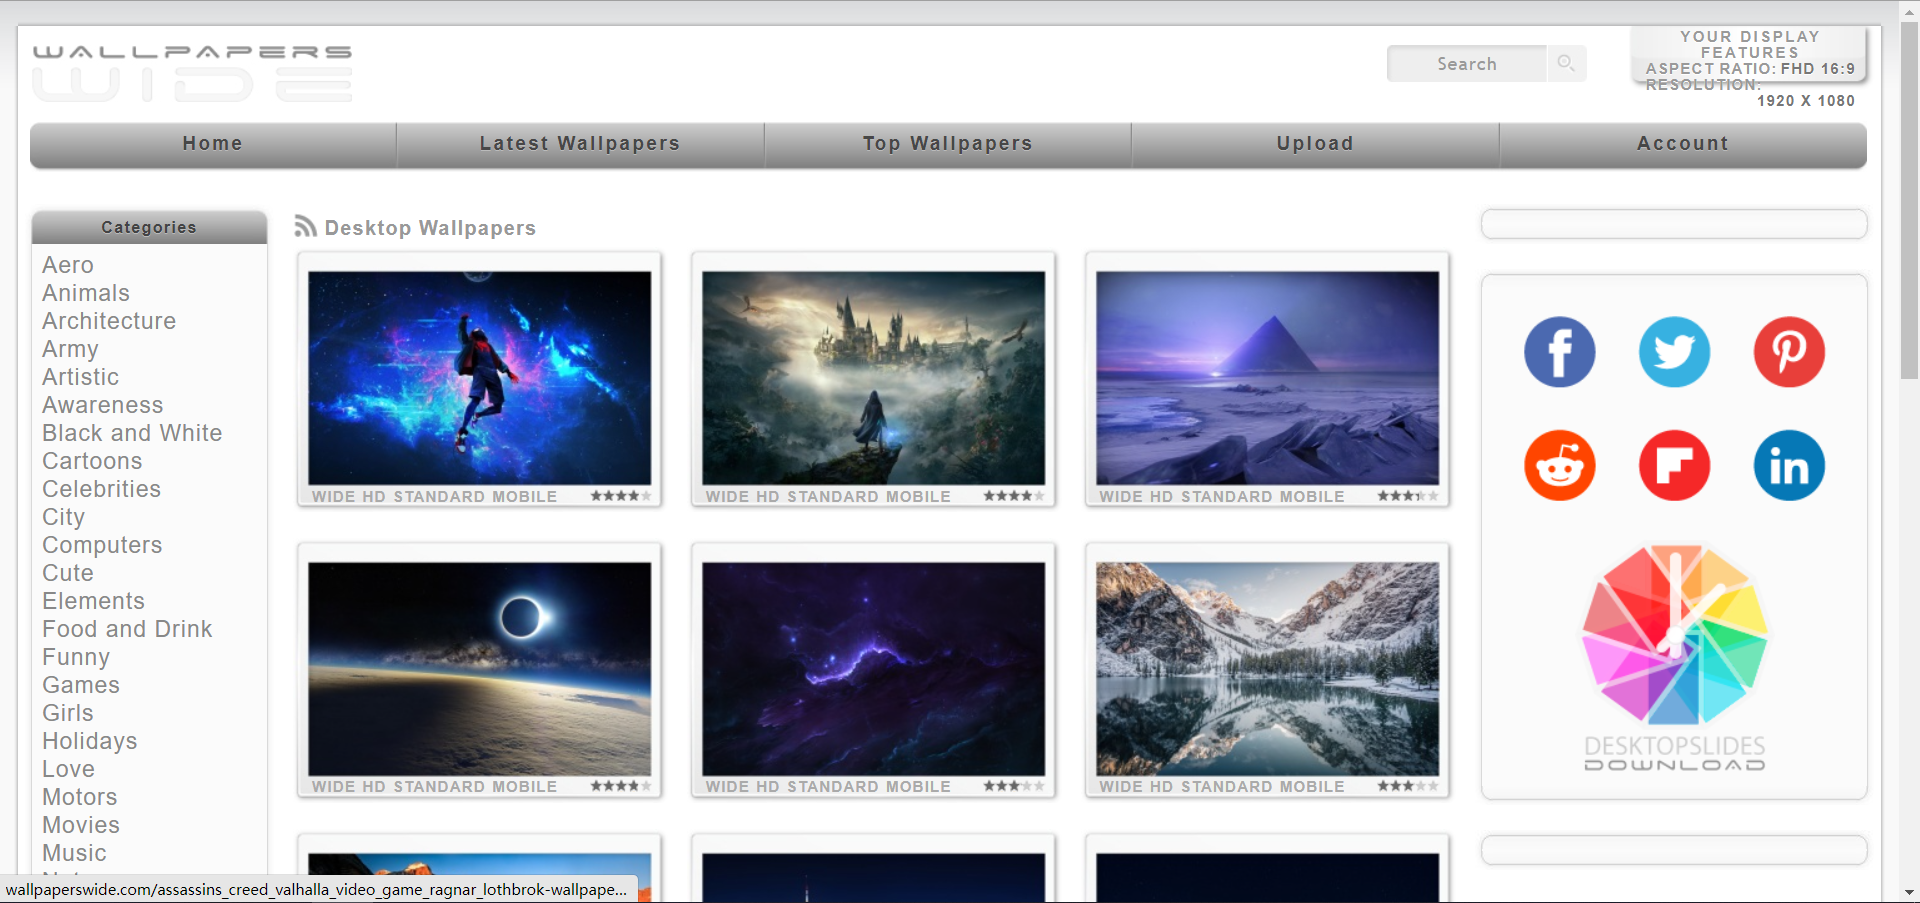
Task: Open the Computers category
Action: tap(102, 545)
